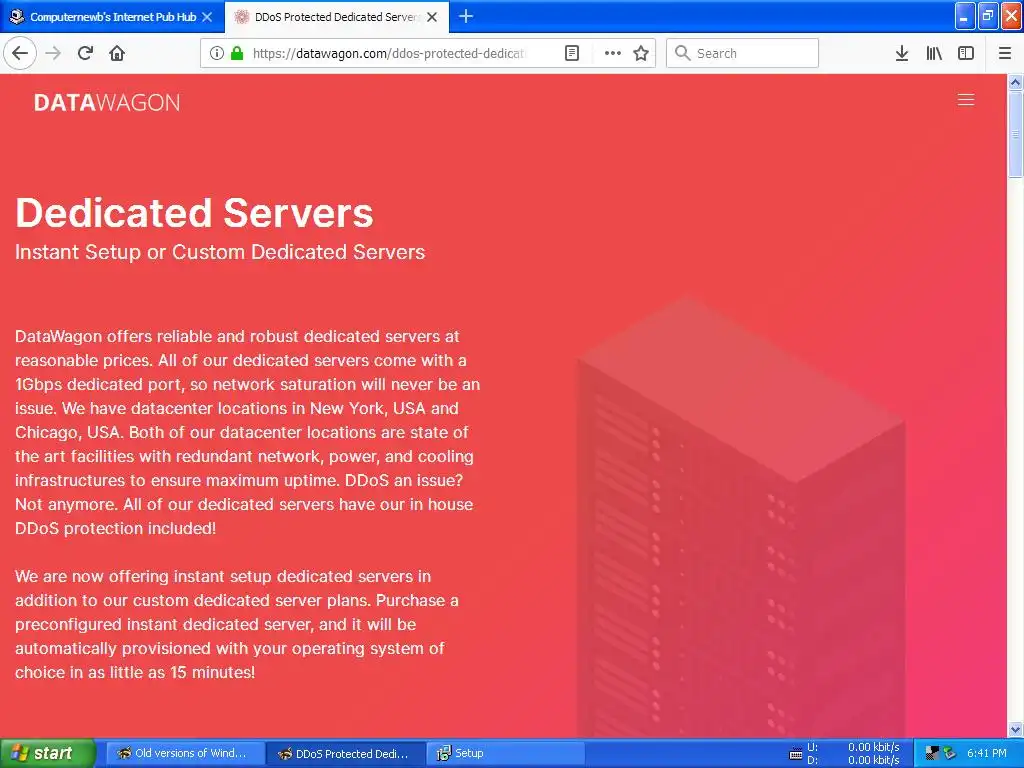The width and height of the screenshot is (1024, 768).
Task: Click the 6:41 PM system clock
Action: tap(986, 753)
